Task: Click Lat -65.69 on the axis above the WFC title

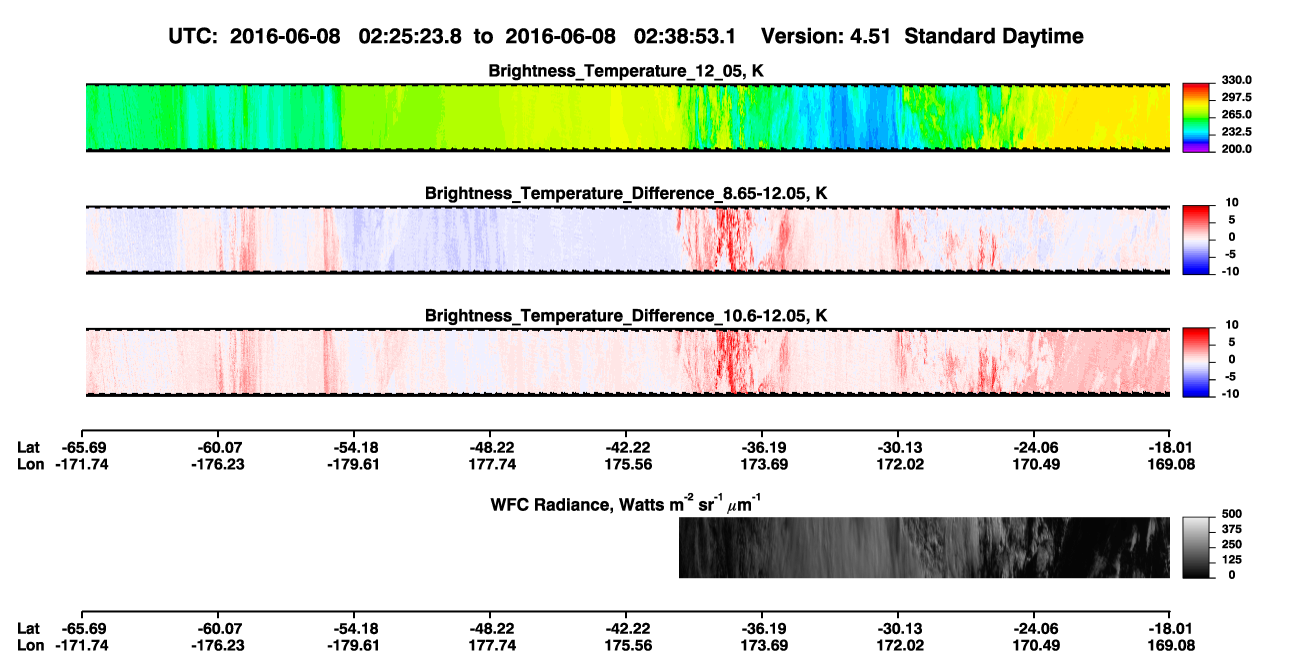Action: pyautogui.click(x=84, y=447)
